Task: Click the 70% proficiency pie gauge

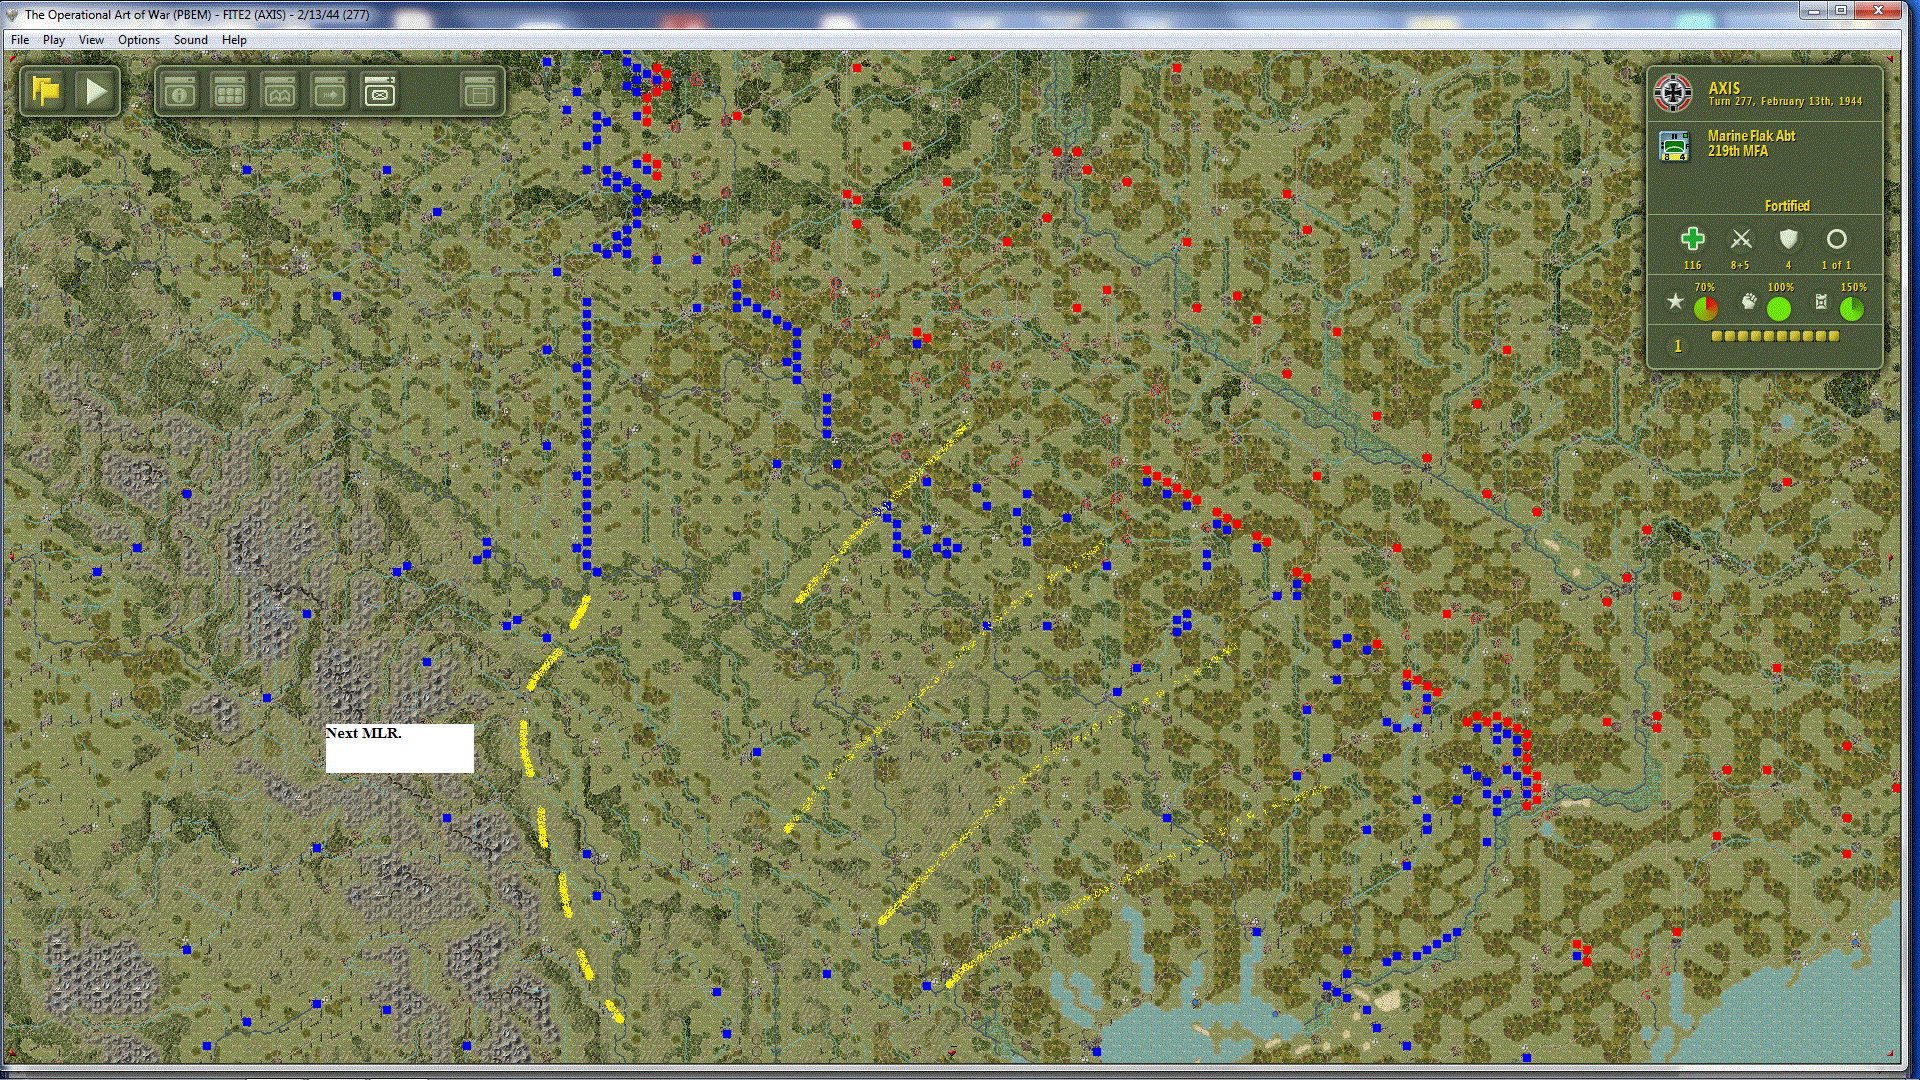Action: [x=1705, y=309]
